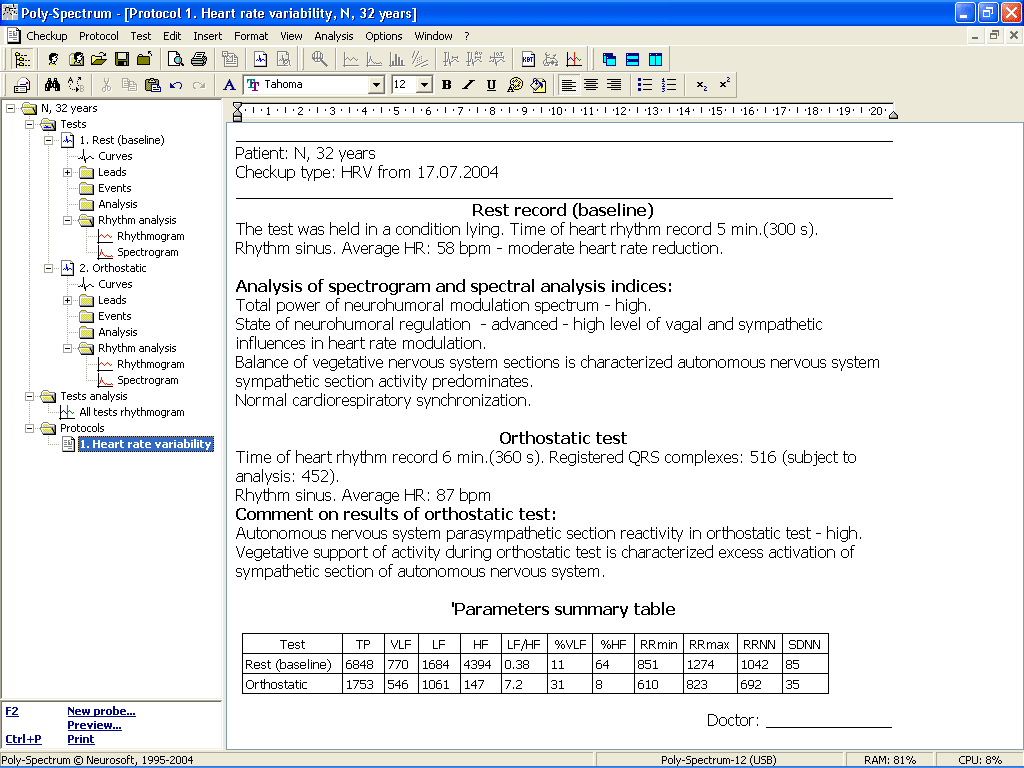Click the Ctrl+P shortcut link

tap(24, 739)
